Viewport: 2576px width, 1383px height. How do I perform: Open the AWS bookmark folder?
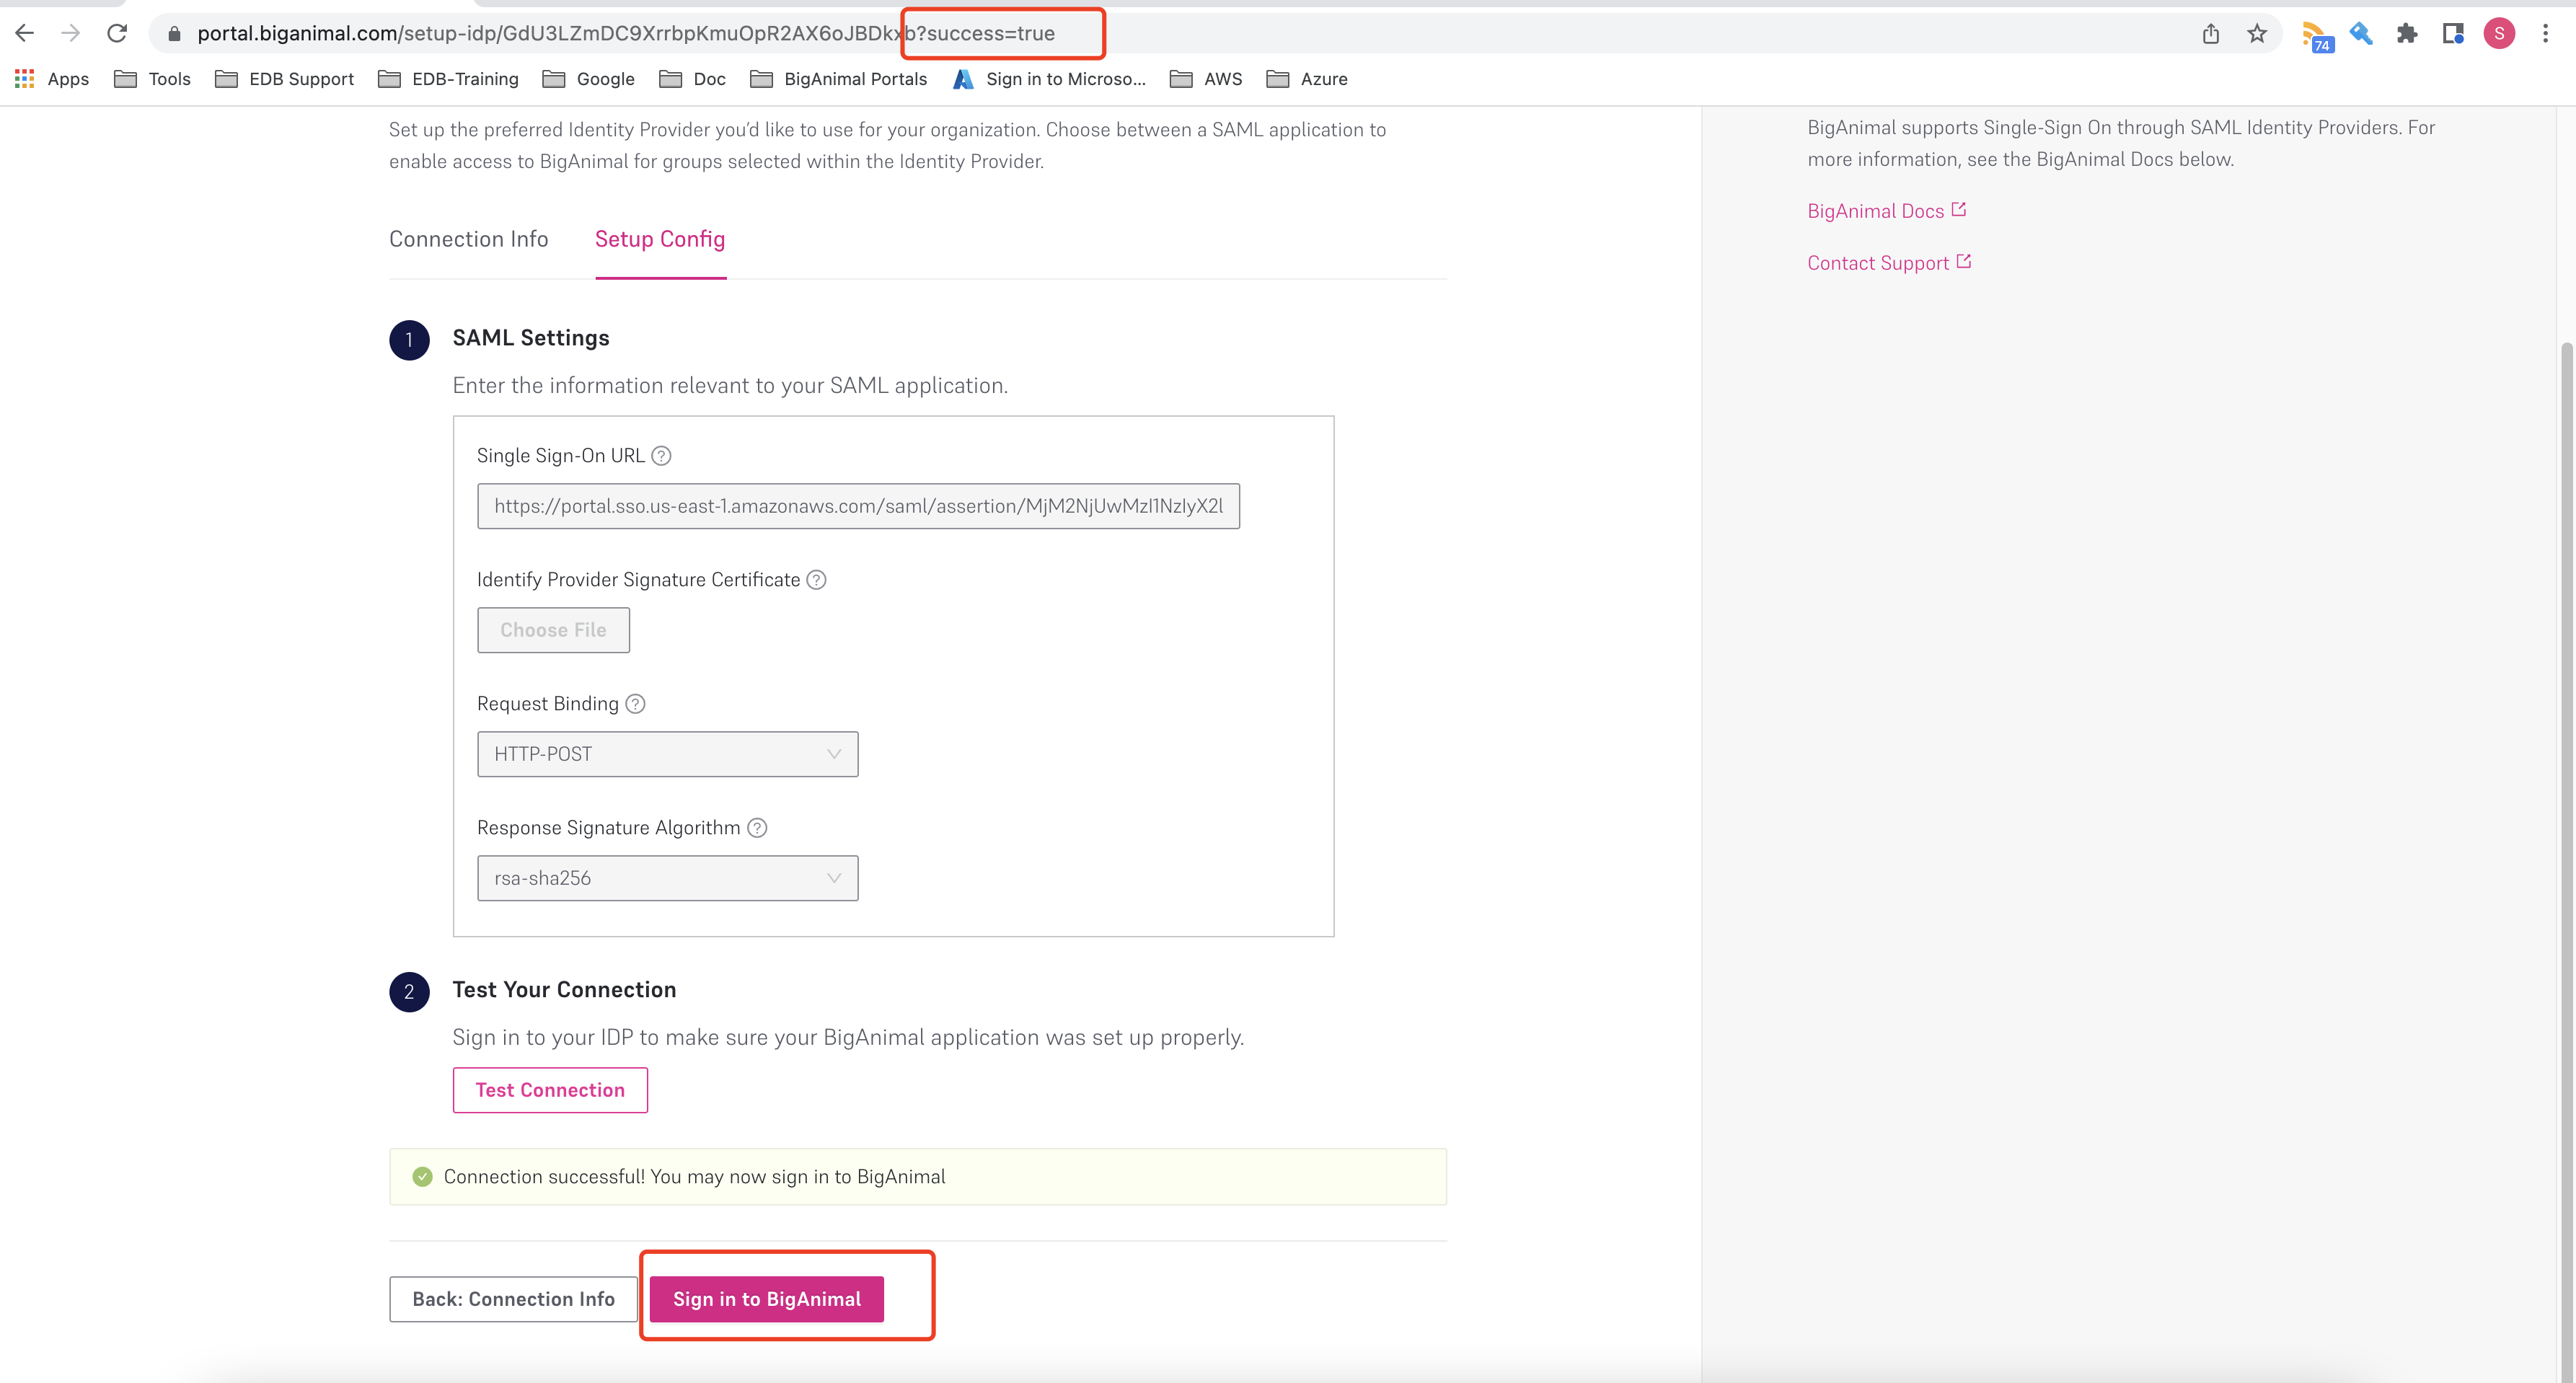(x=1205, y=79)
